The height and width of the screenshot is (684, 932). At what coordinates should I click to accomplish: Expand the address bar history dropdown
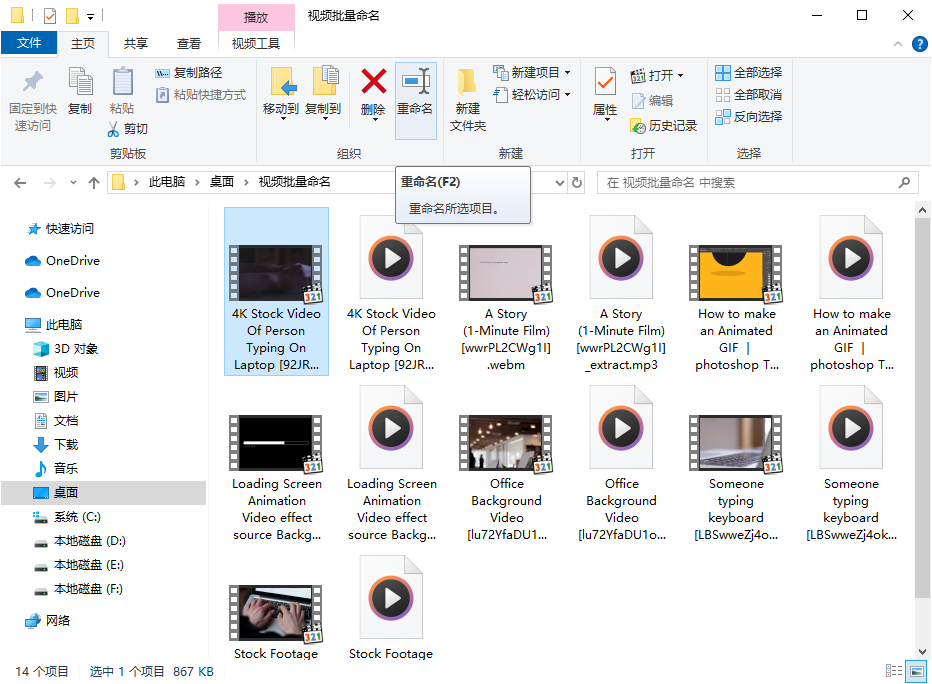pyautogui.click(x=560, y=183)
